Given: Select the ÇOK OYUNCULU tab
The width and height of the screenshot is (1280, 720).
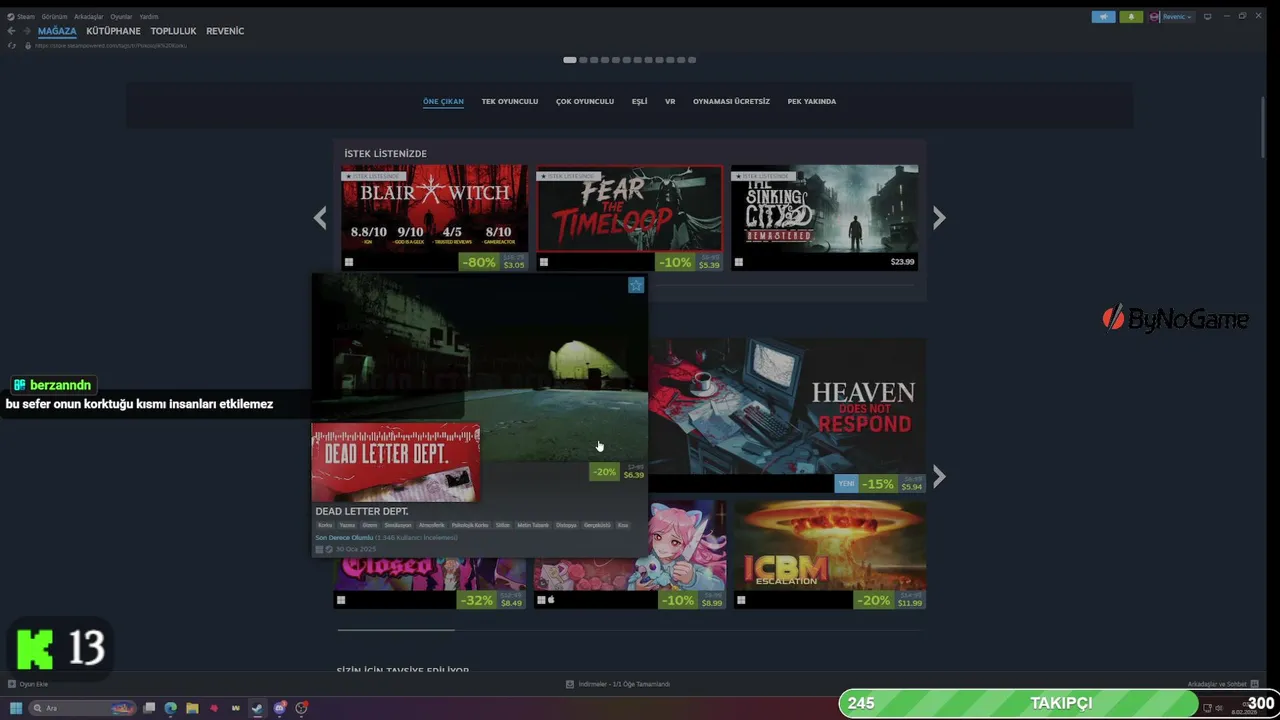Looking at the screenshot, I should click(585, 101).
